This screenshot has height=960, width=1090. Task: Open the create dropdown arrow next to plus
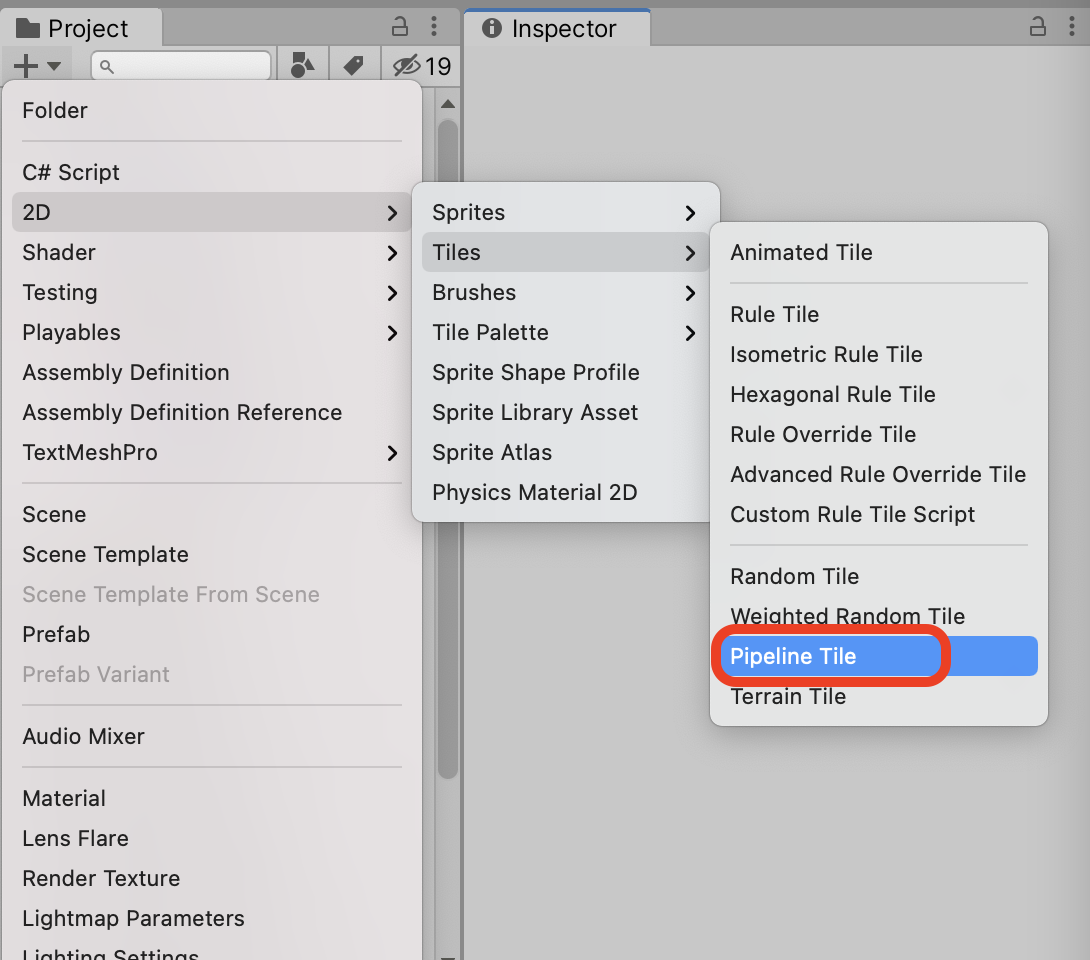click(54, 67)
